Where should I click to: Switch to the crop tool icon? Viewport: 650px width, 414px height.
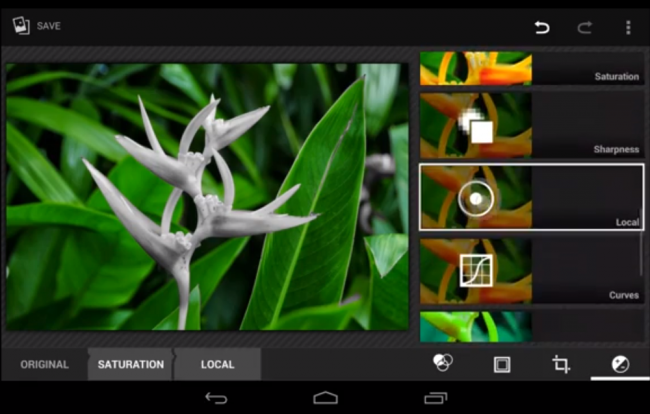tap(561, 364)
